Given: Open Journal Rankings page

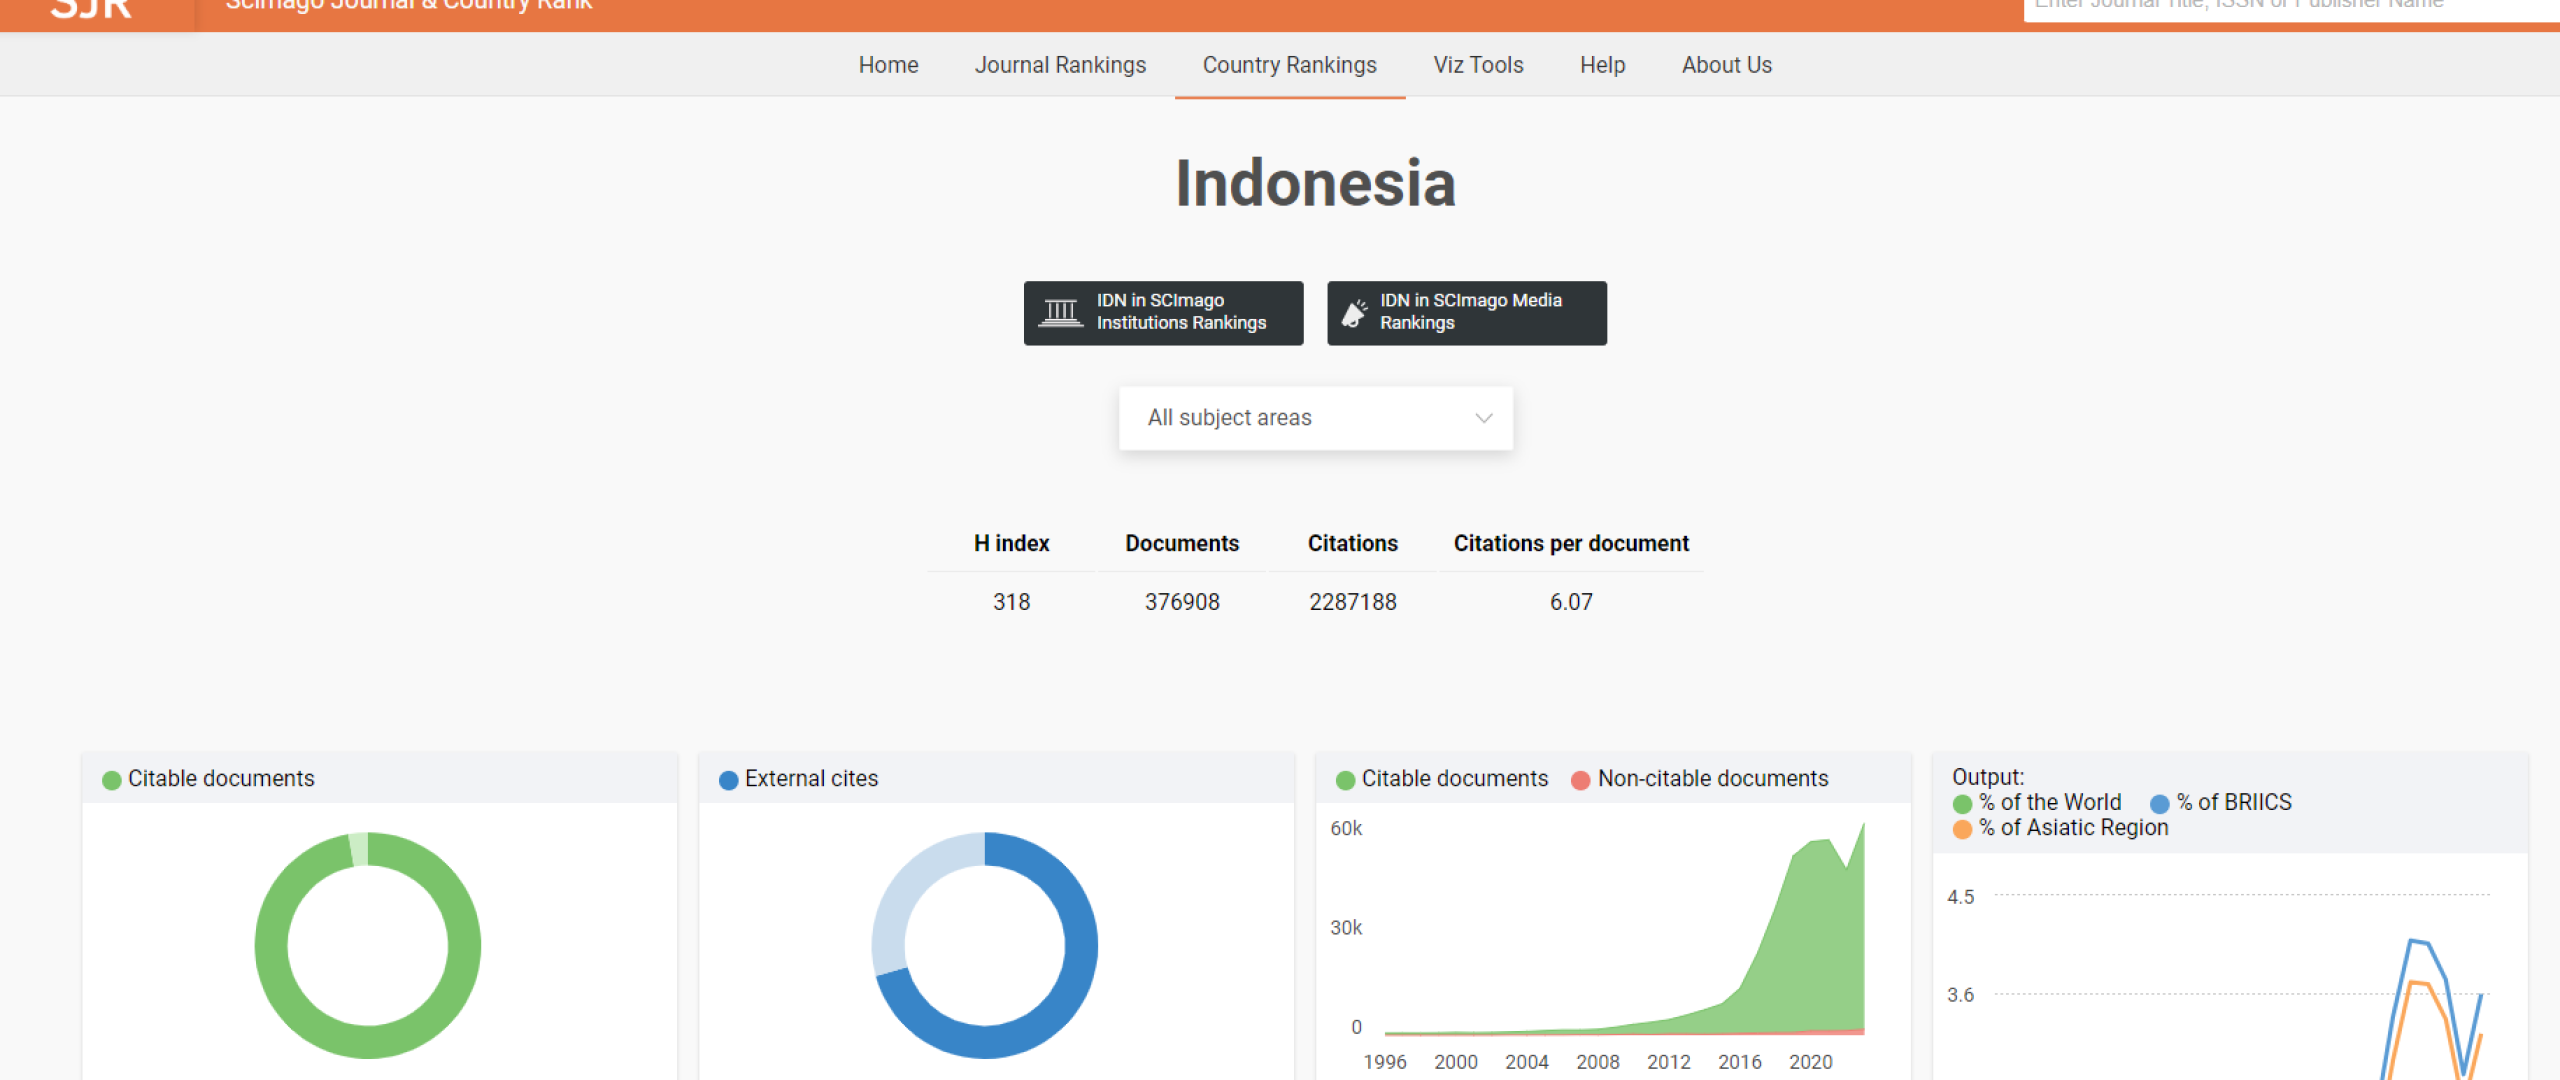Looking at the screenshot, I should [1060, 65].
